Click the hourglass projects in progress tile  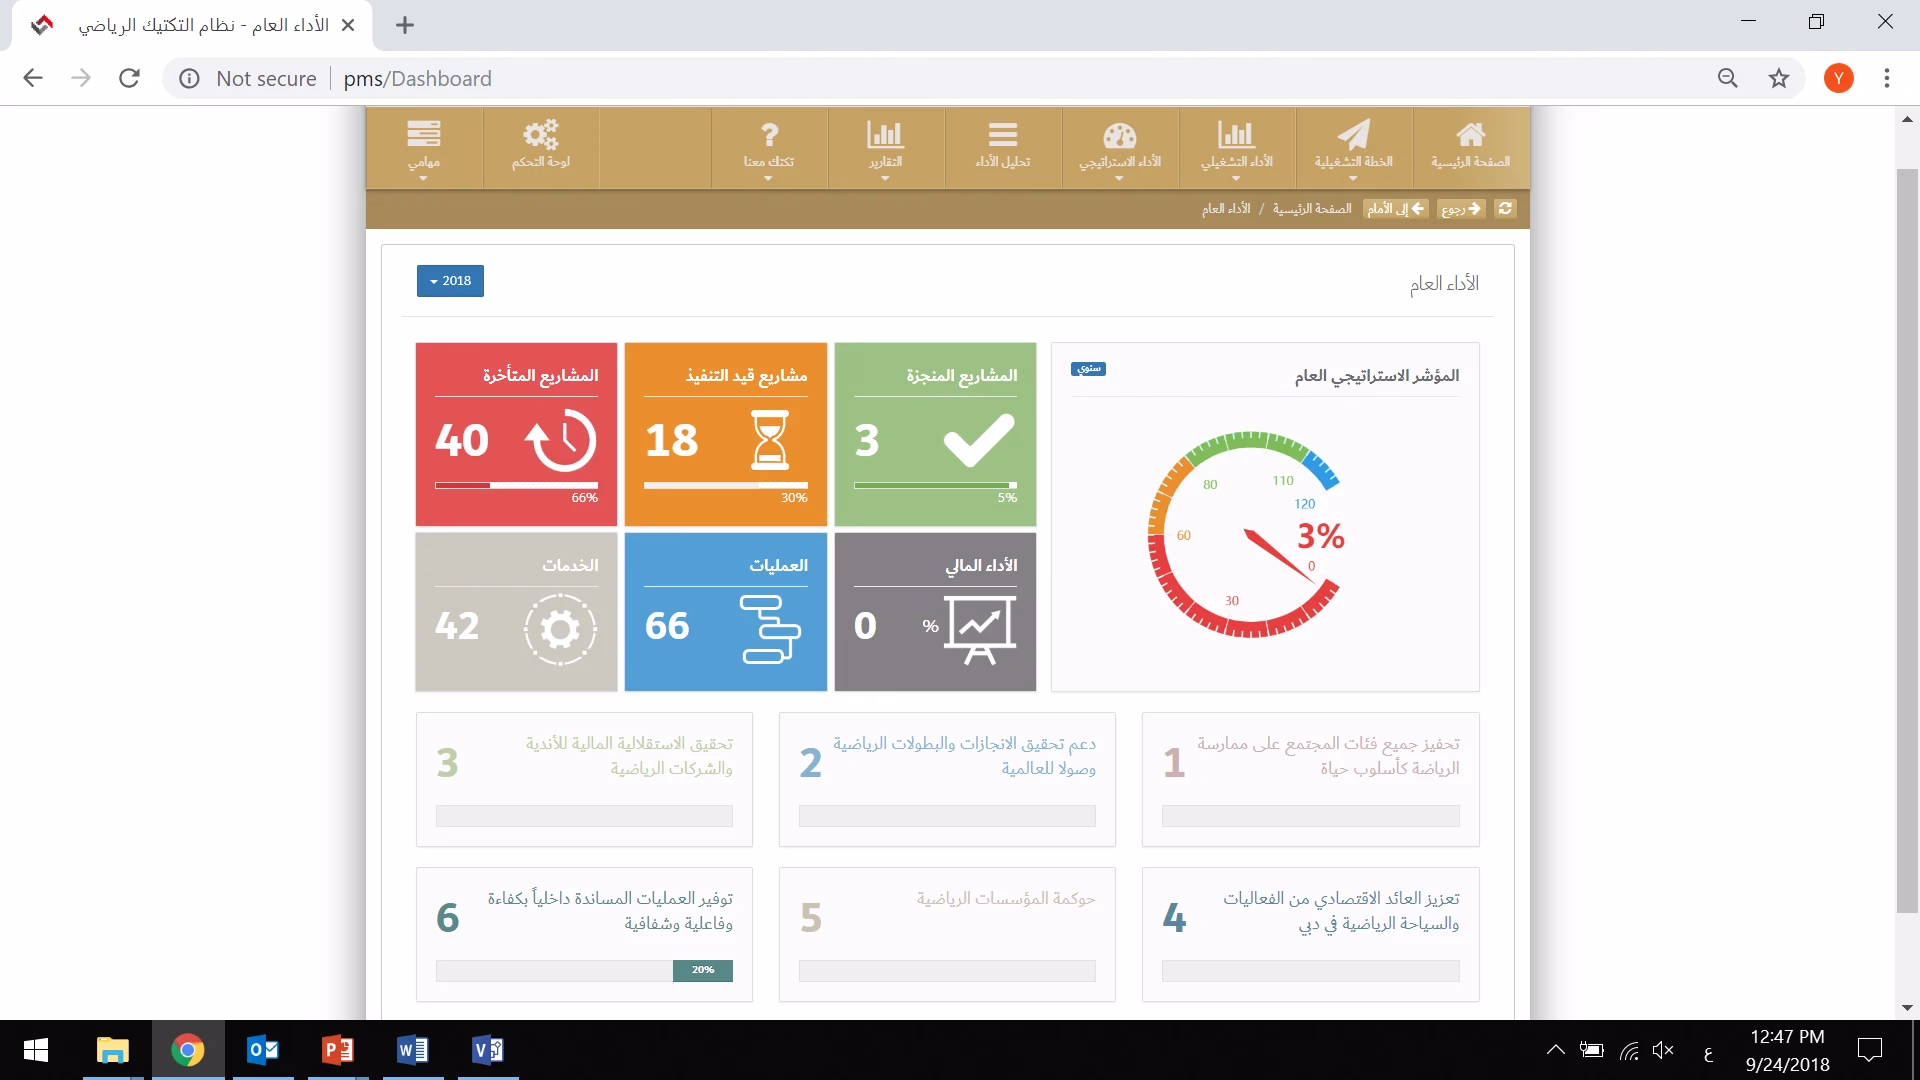[x=725, y=435]
